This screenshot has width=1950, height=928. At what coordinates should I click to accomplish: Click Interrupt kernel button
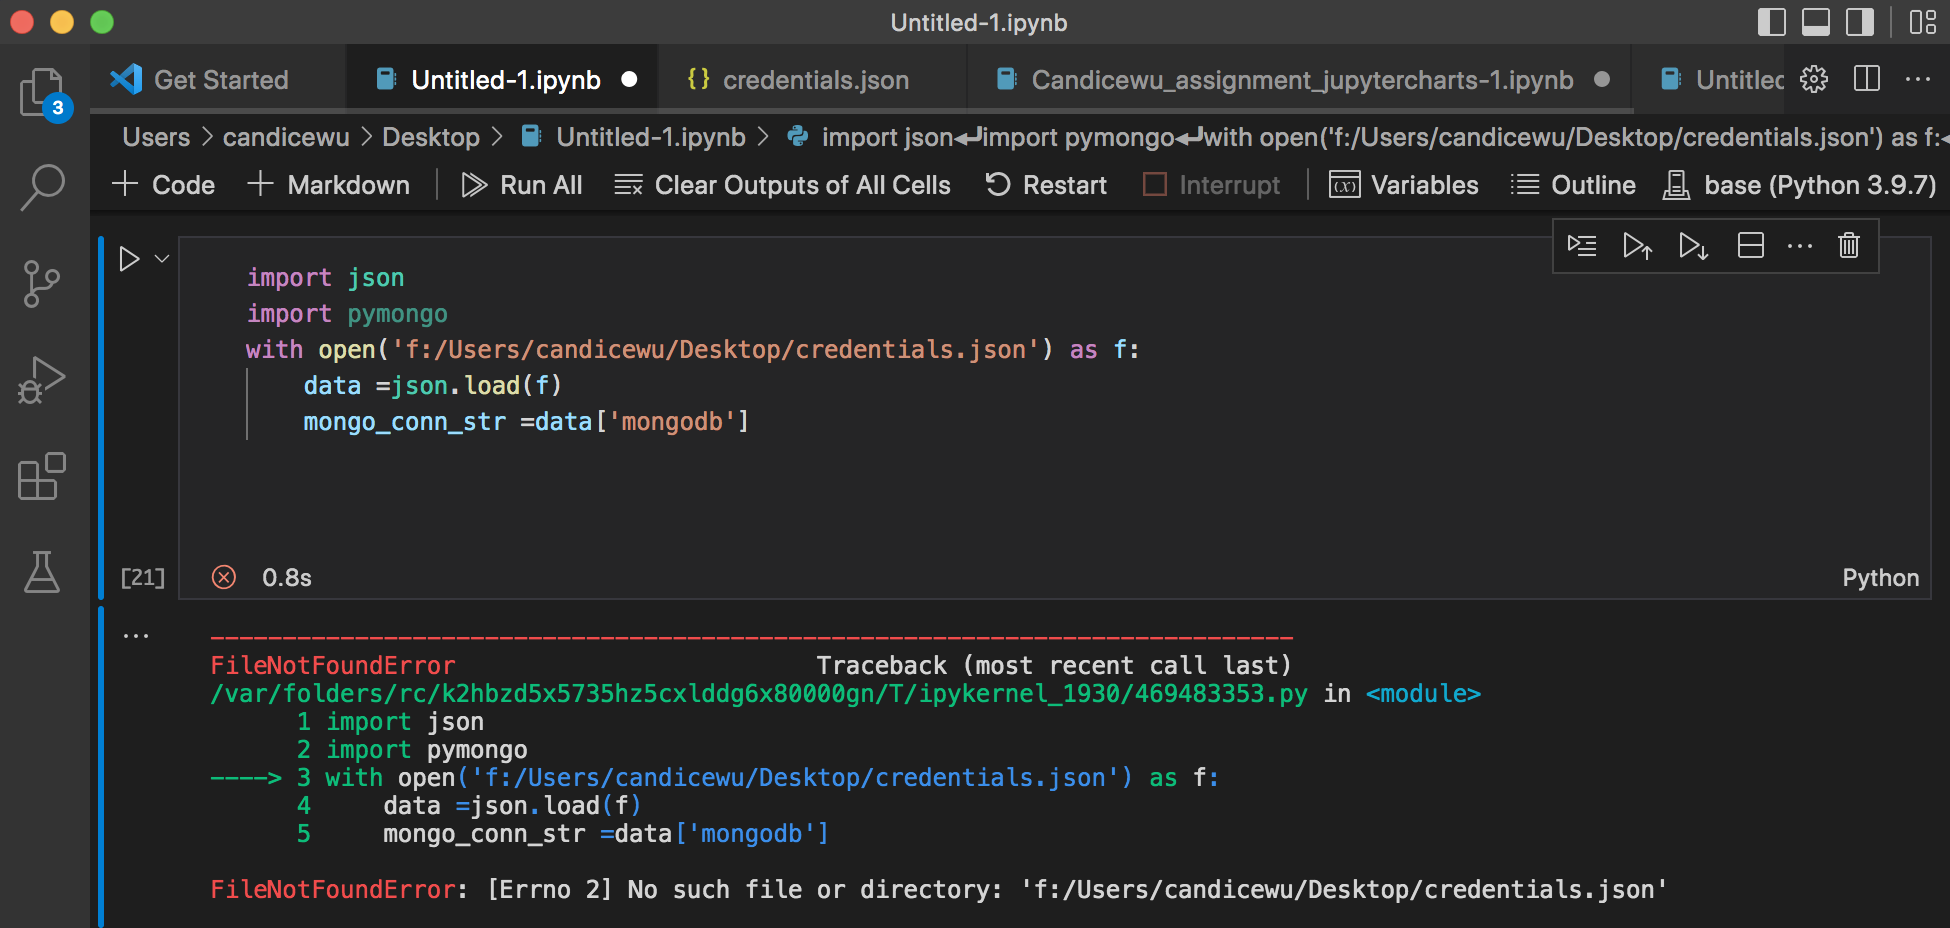coord(1211,185)
